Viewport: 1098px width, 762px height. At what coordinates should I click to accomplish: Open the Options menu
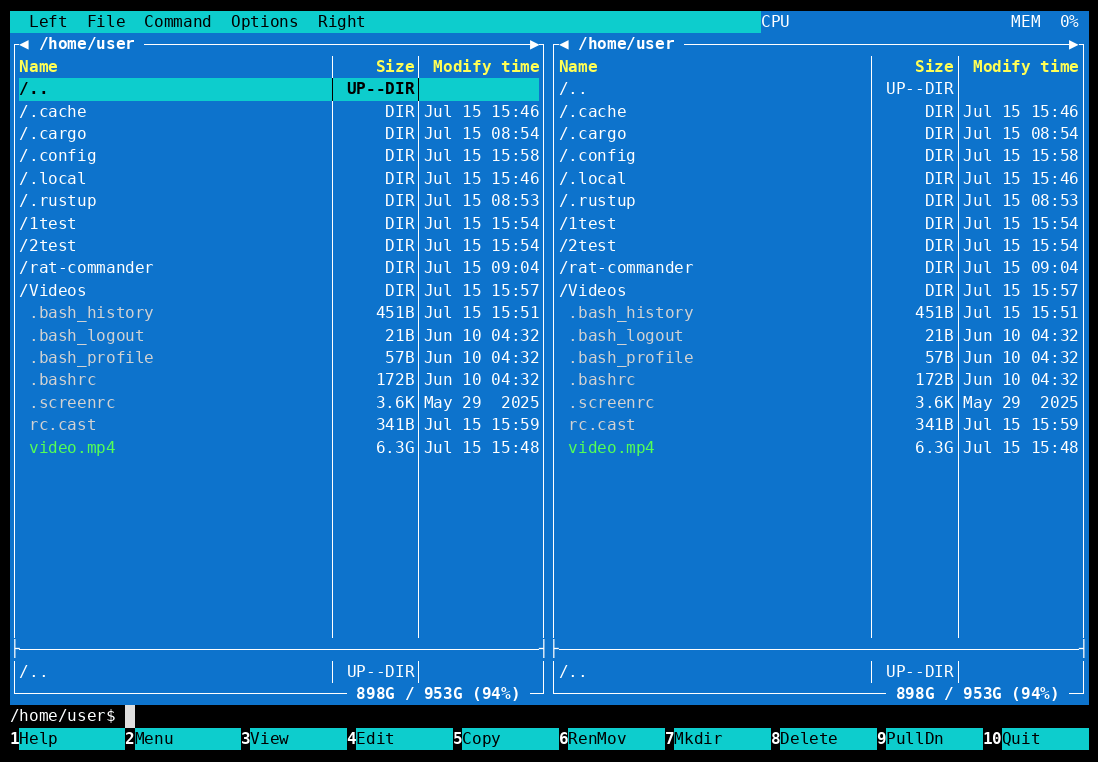[264, 22]
